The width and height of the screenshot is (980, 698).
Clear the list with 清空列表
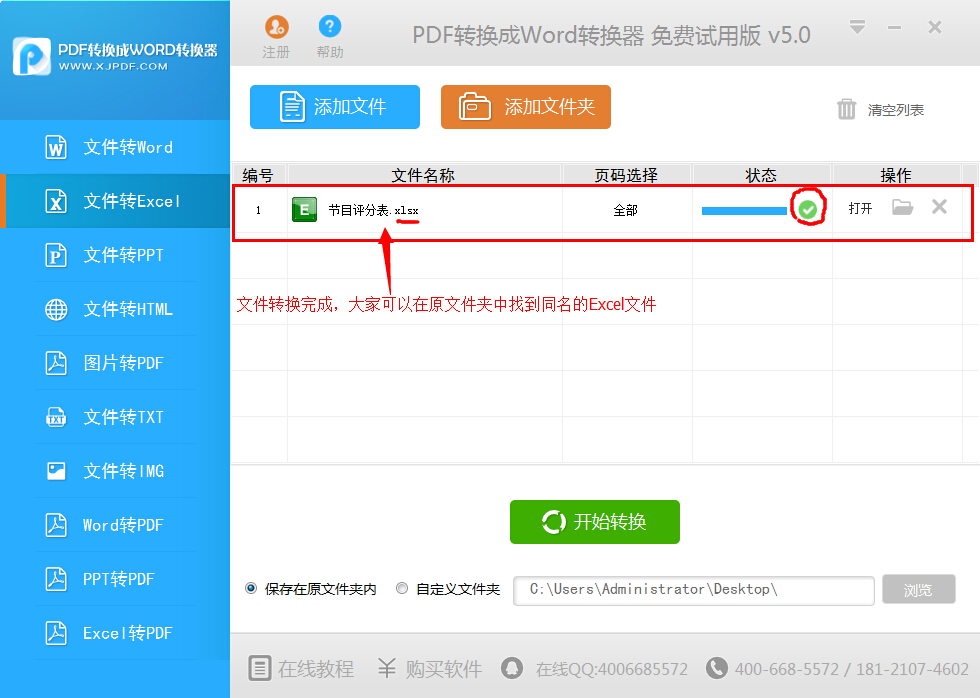(881, 109)
